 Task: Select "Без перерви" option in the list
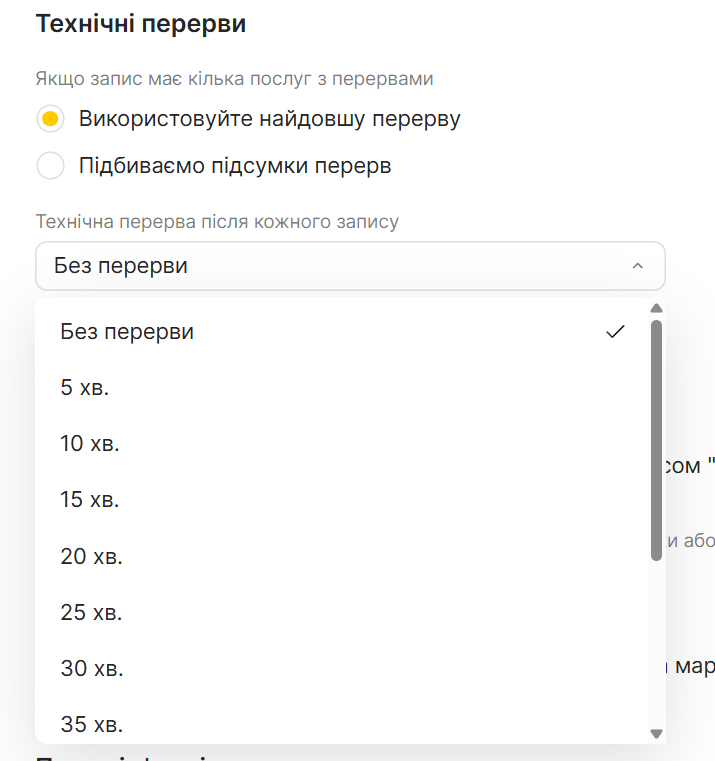(127, 332)
